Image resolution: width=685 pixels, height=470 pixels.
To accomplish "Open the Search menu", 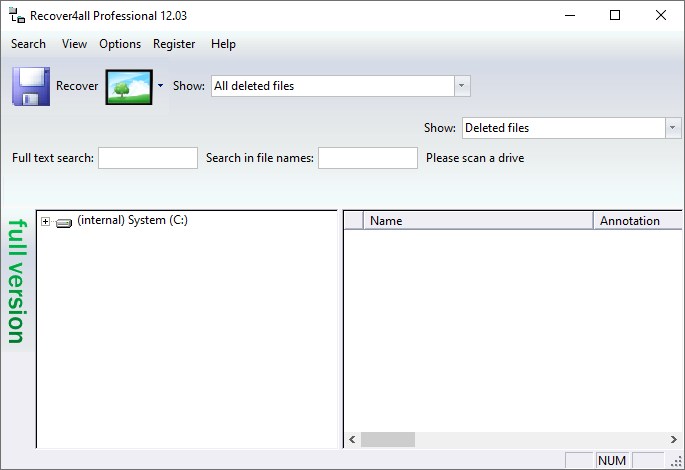I will tap(28, 44).
